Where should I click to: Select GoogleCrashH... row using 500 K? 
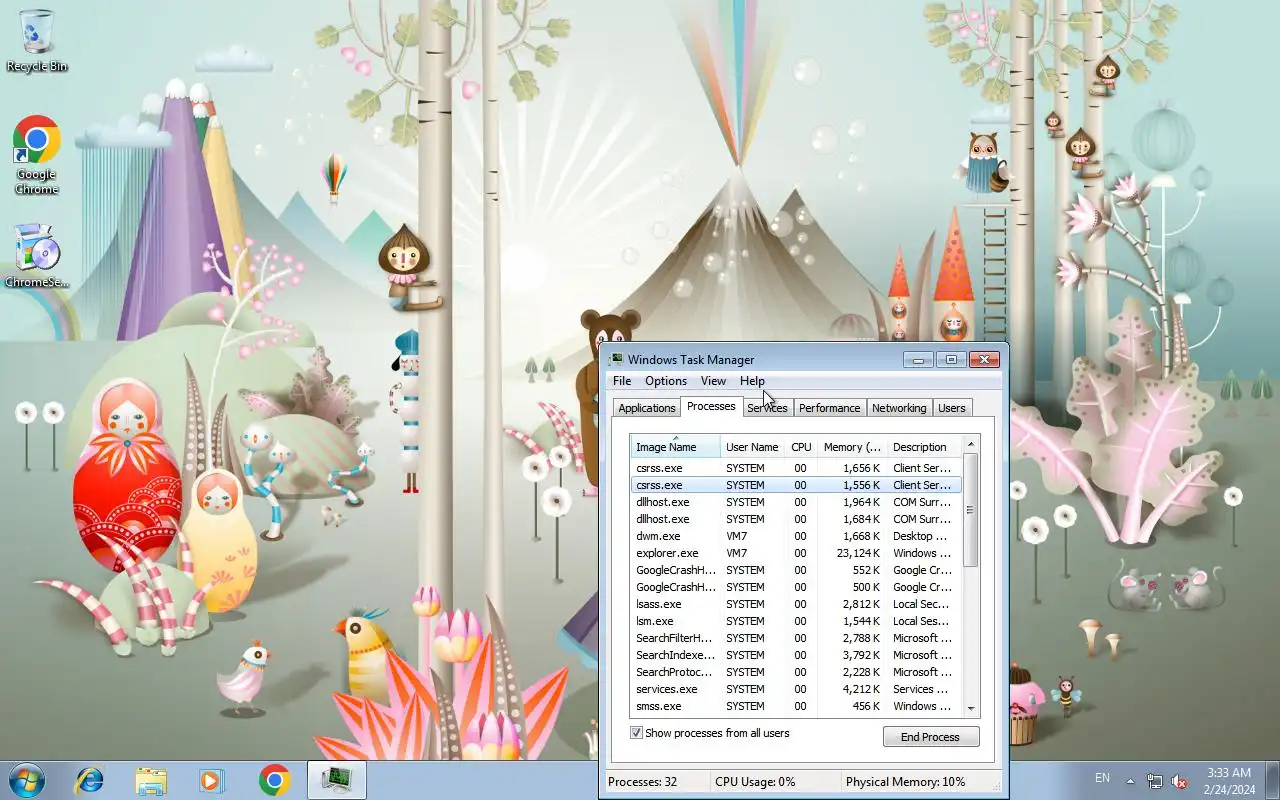[796, 587]
